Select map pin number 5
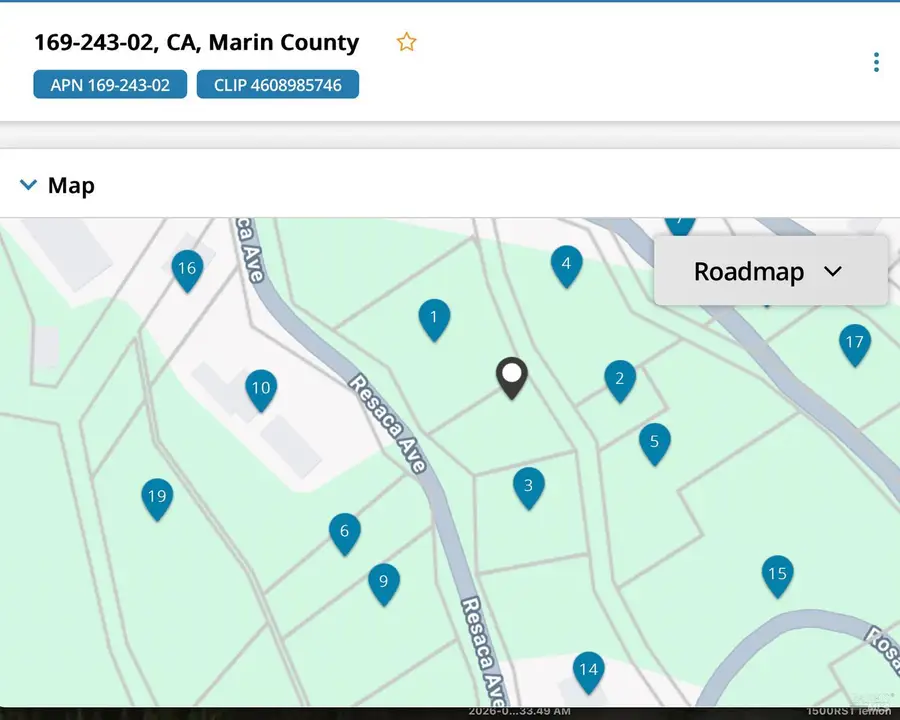This screenshot has height=720, width=900. point(654,442)
